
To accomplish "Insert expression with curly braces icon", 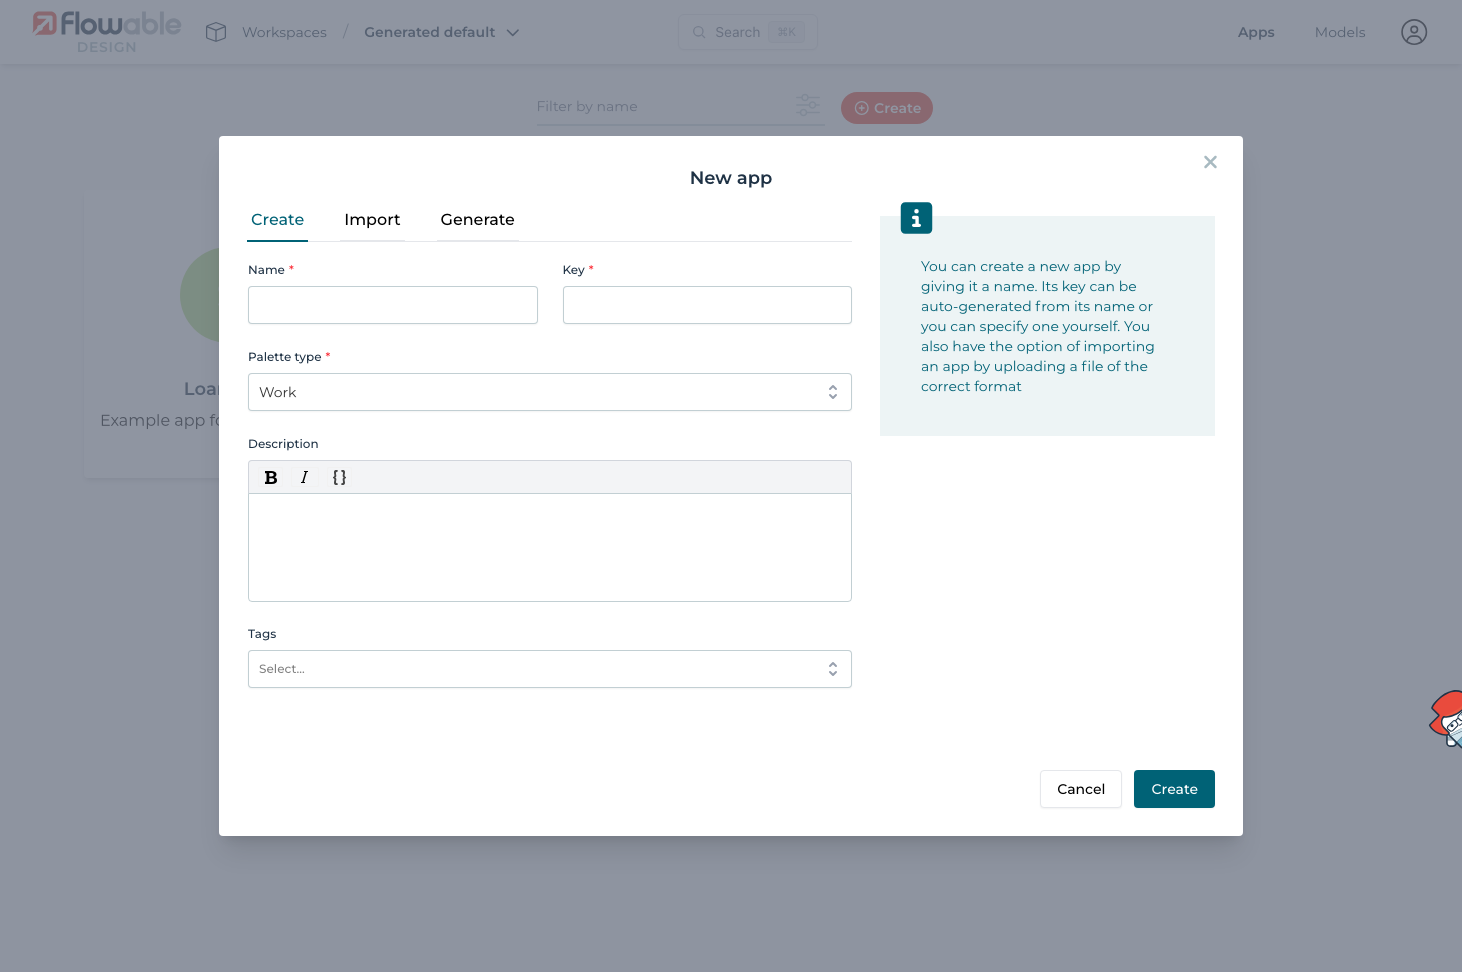I will [339, 478].
